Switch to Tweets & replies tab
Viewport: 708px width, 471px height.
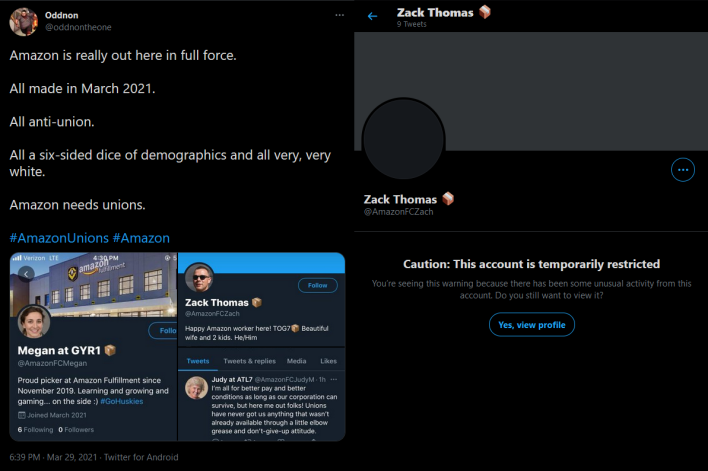coord(249,361)
